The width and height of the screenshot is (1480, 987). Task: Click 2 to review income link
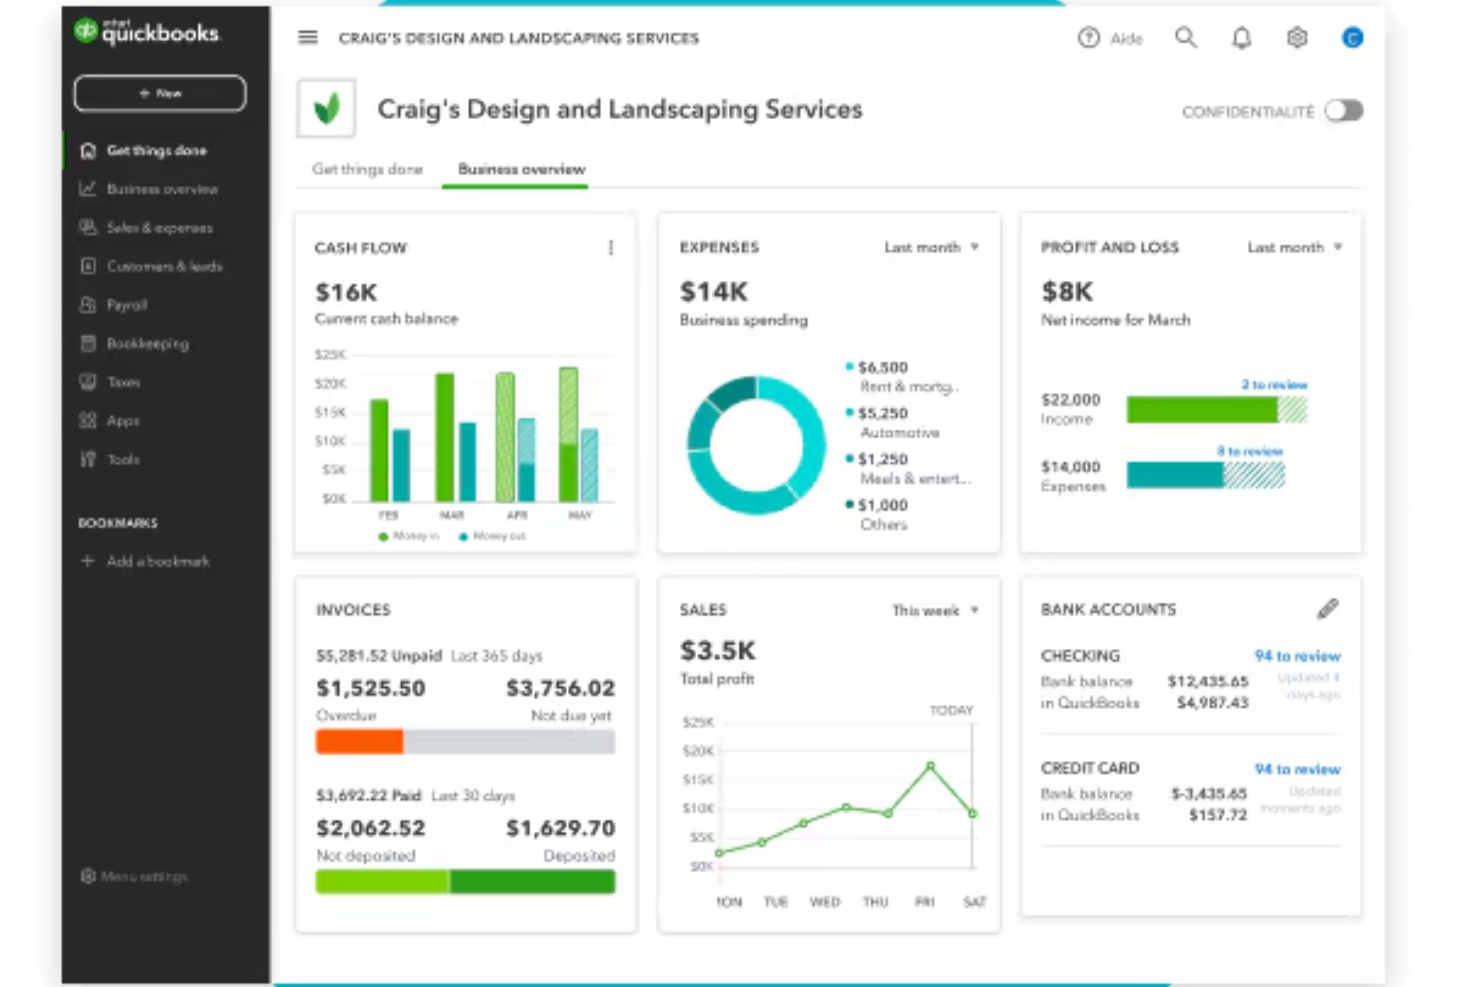coord(1274,384)
